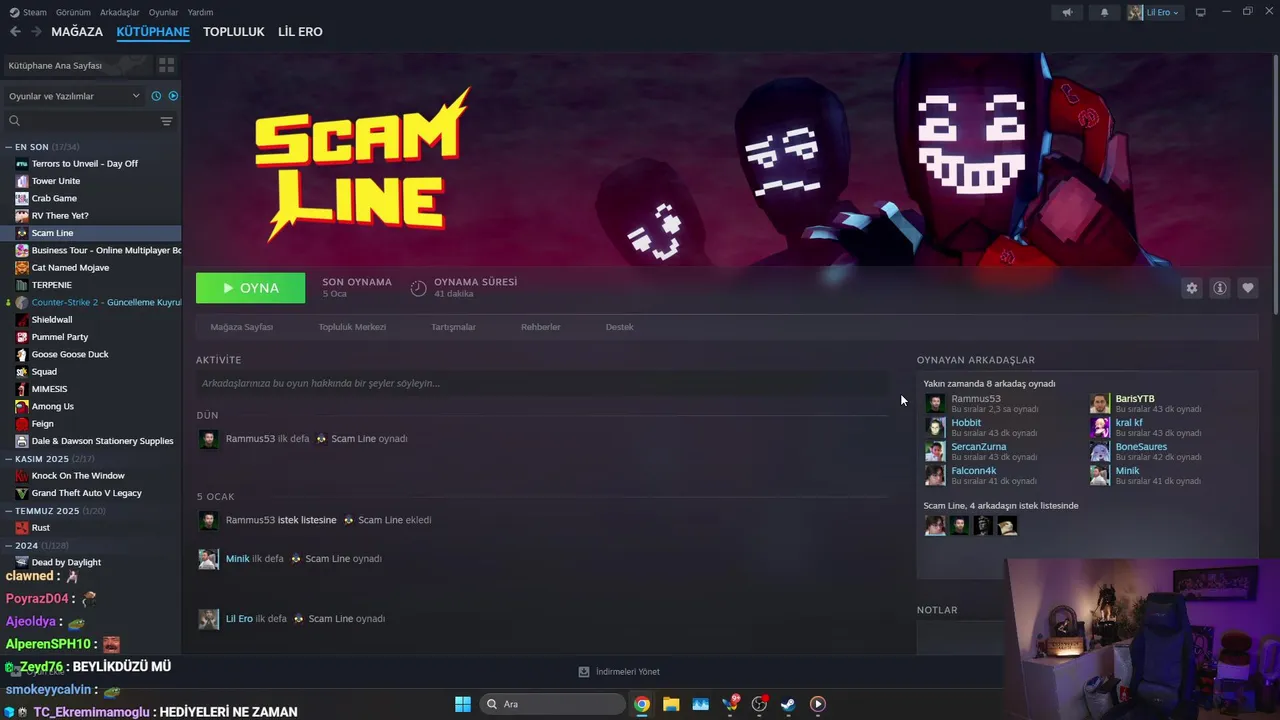Open Oyunlar ve Yazılımlar dropdown

coord(75,96)
